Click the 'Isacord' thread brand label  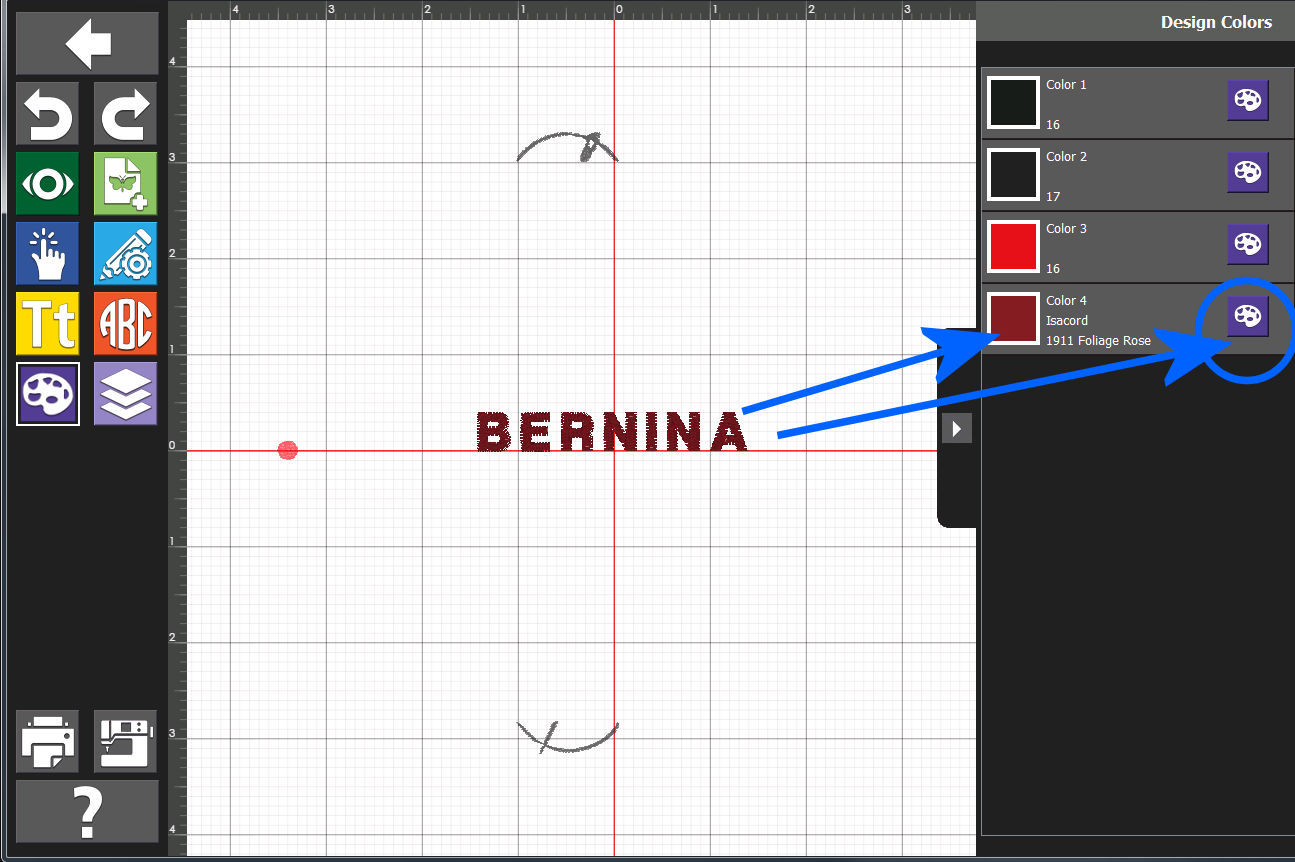[1067, 321]
